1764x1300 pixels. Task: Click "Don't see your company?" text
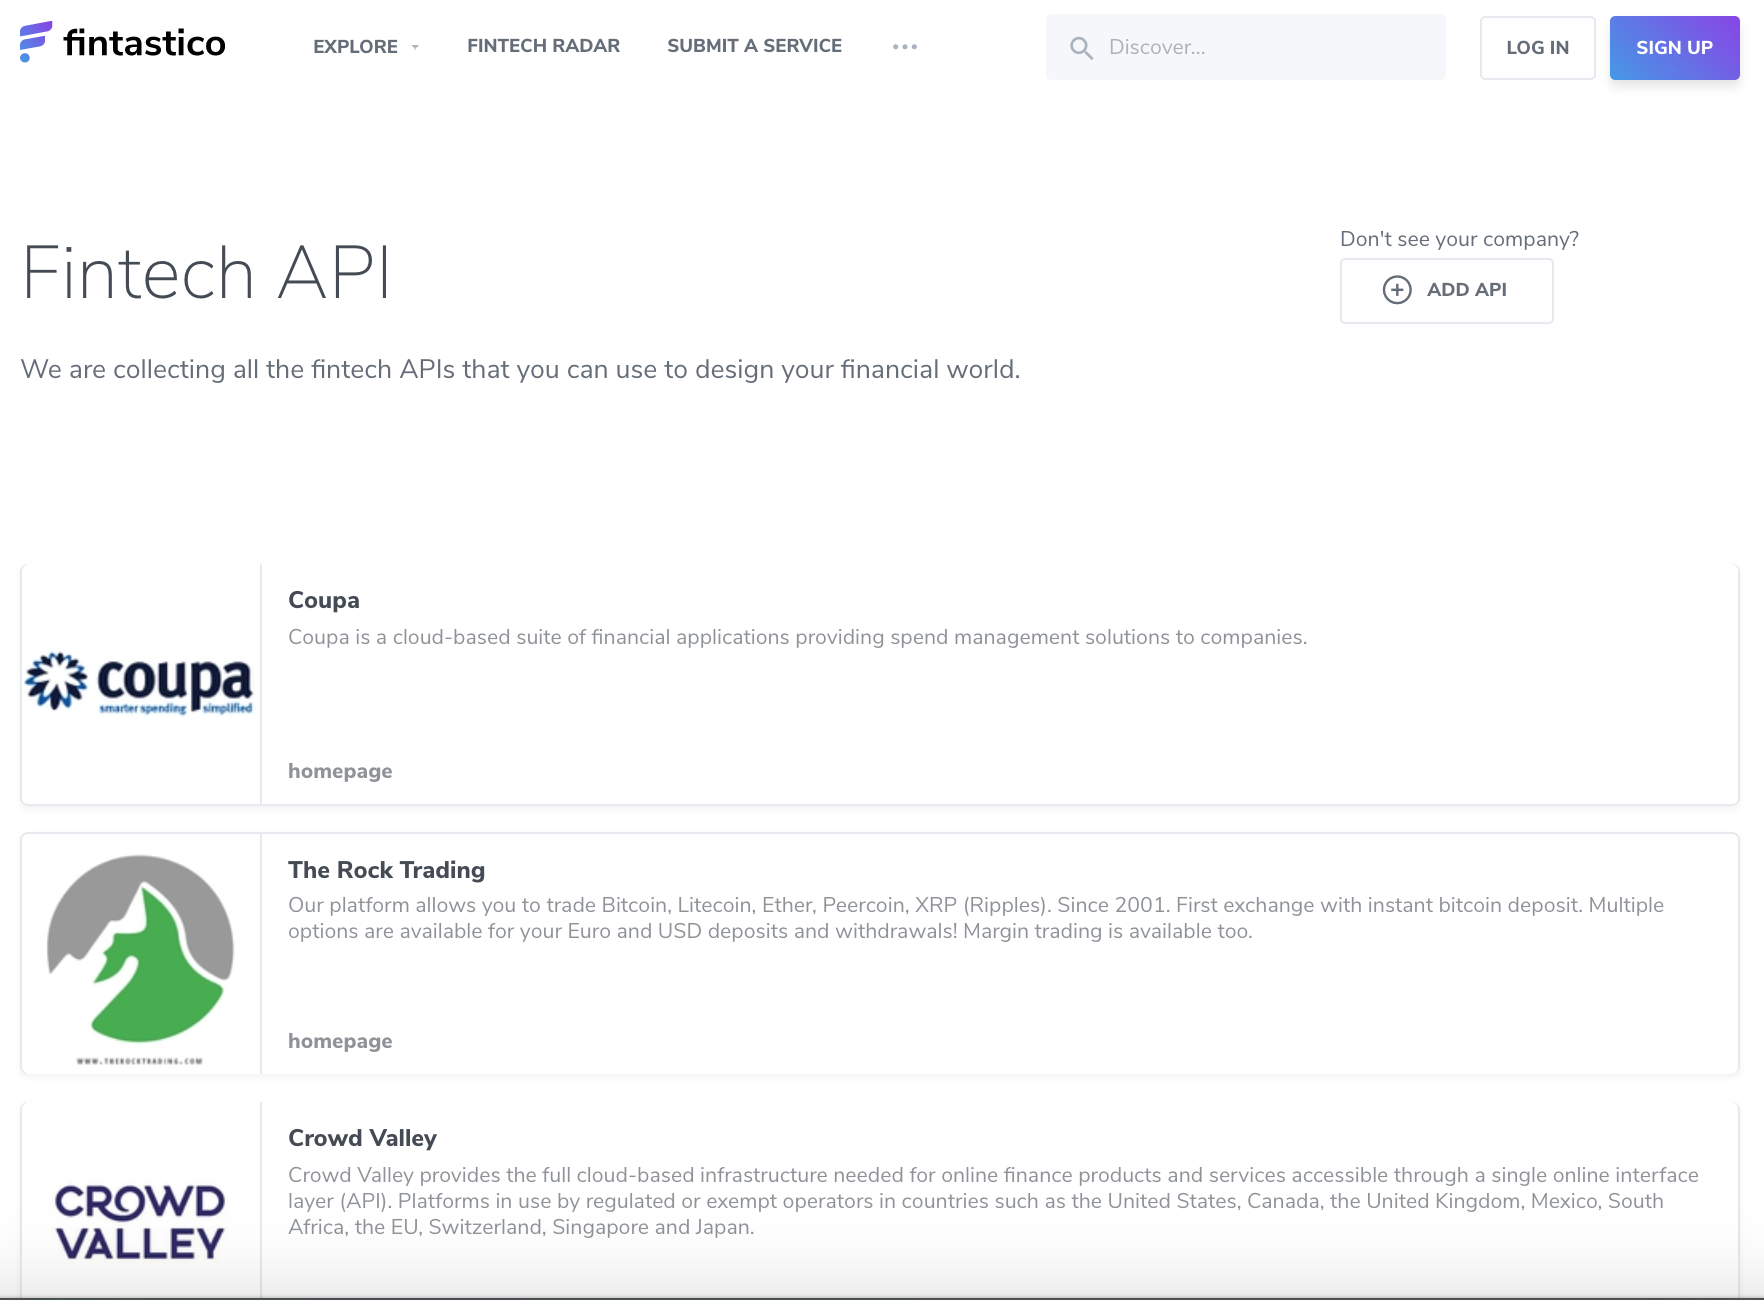pyautogui.click(x=1459, y=239)
